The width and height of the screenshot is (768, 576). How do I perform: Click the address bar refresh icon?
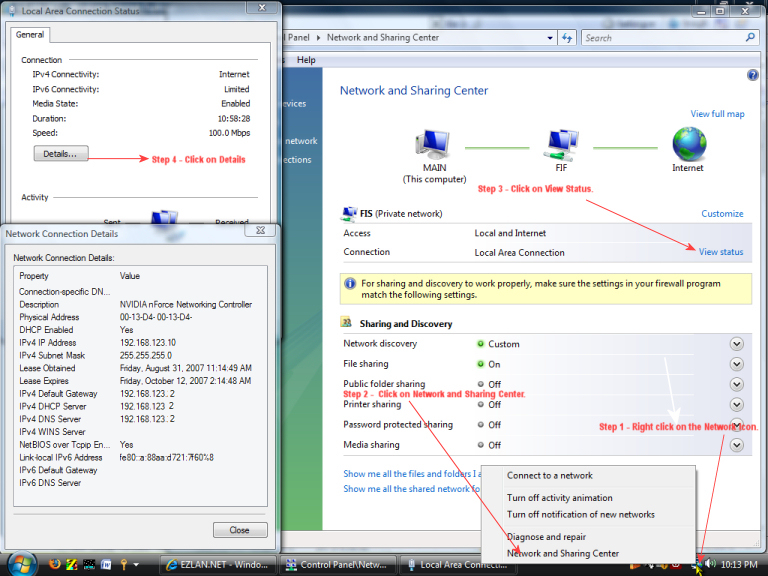(x=567, y=38)
